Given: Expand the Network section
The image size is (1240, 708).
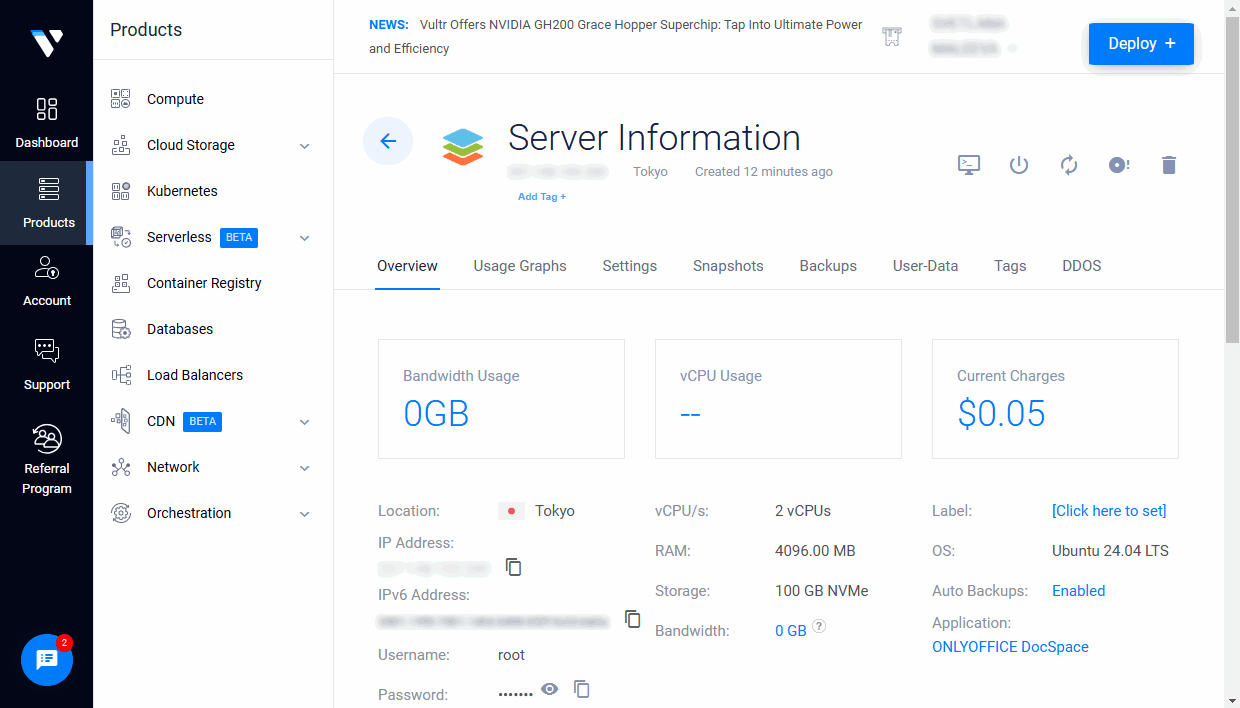Looking at the screenshot, I should coord(304,467).
